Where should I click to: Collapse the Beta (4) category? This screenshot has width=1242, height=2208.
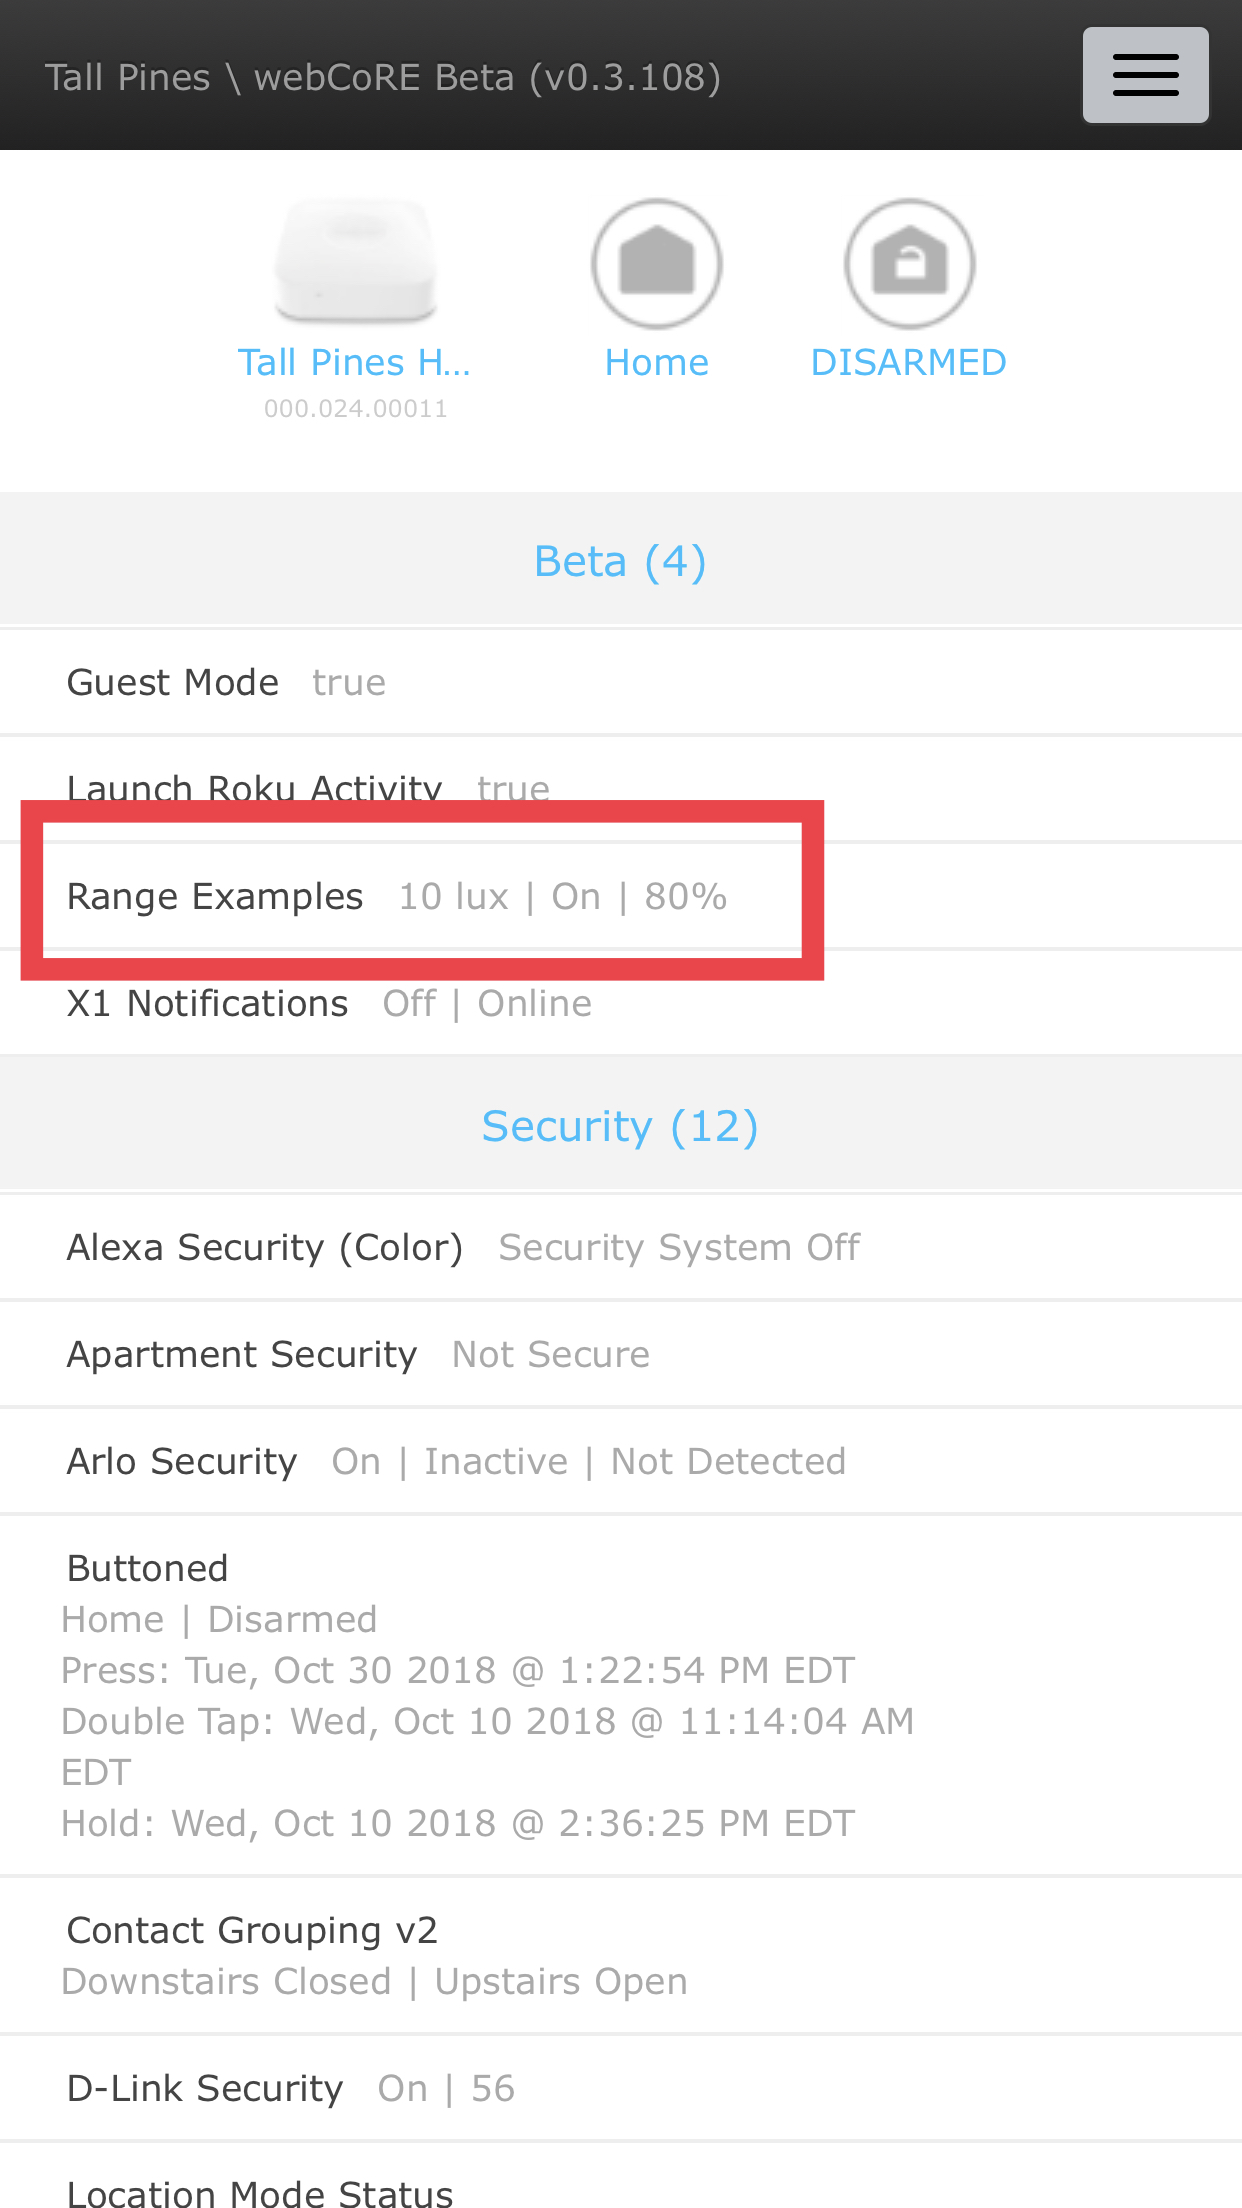coord(621,561)
